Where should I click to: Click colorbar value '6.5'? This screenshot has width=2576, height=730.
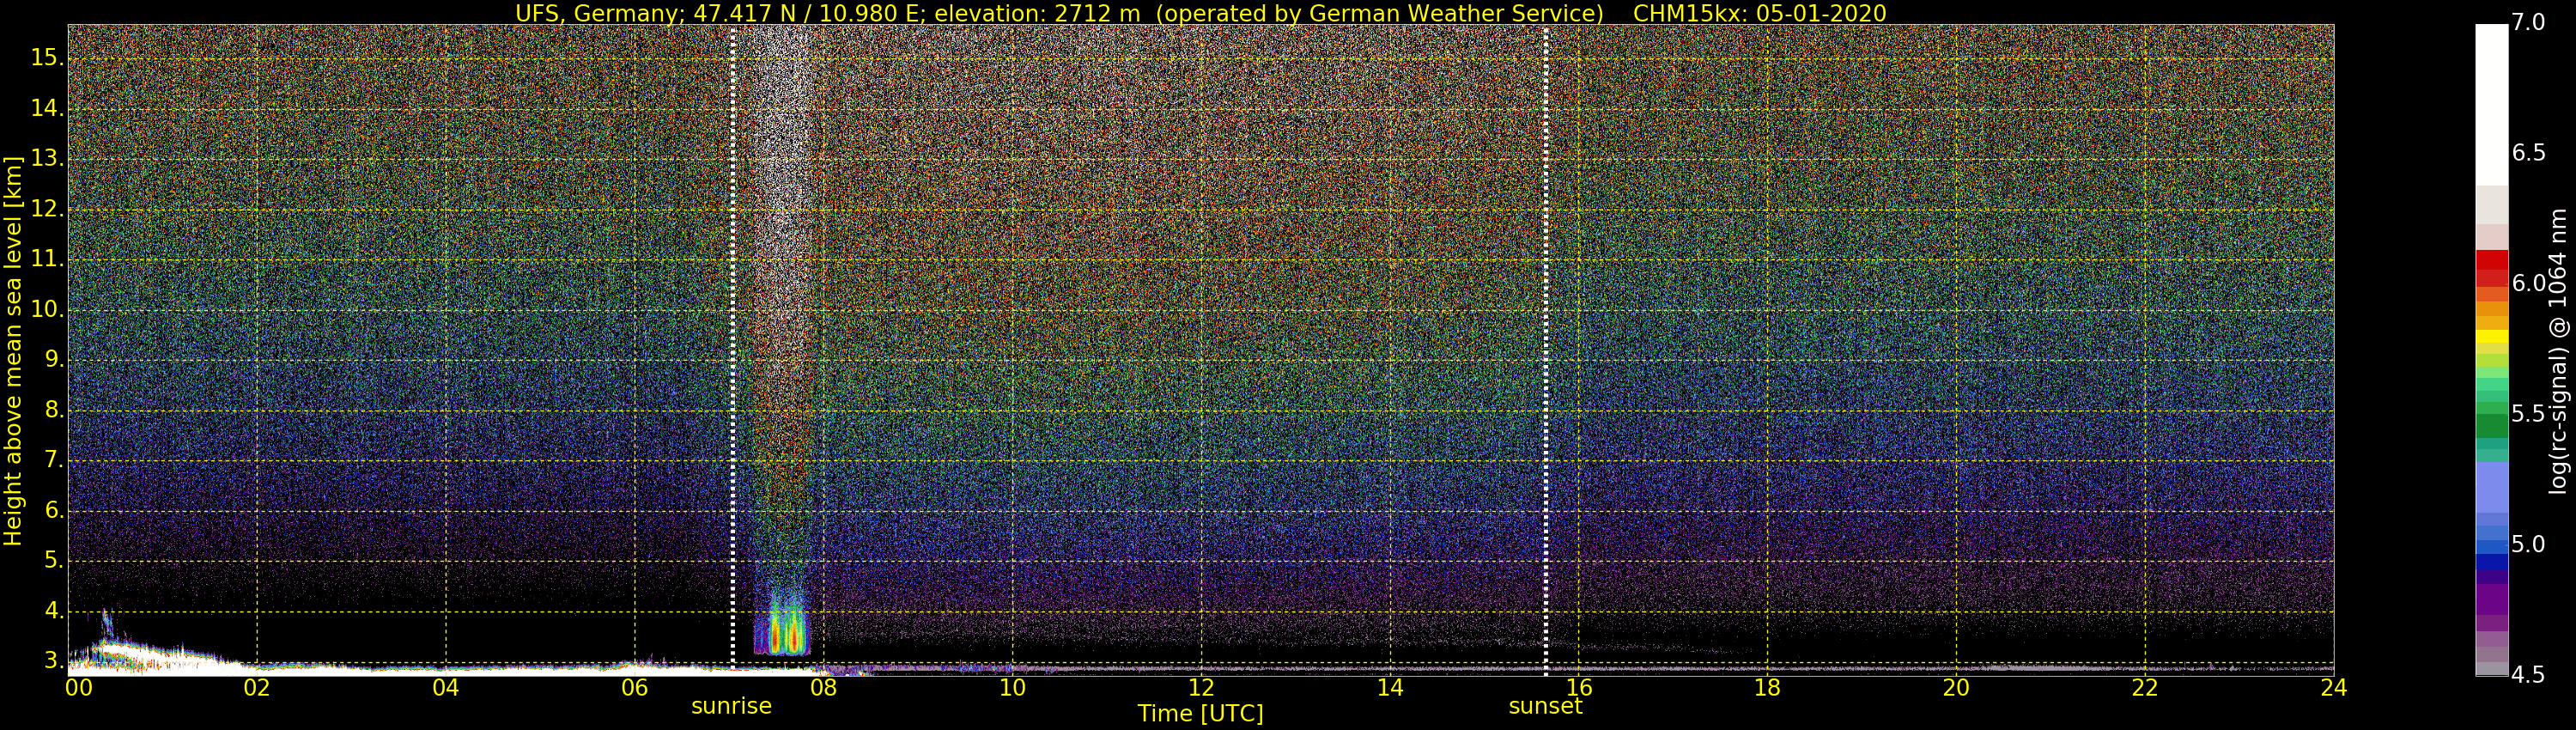point(2529,153)
